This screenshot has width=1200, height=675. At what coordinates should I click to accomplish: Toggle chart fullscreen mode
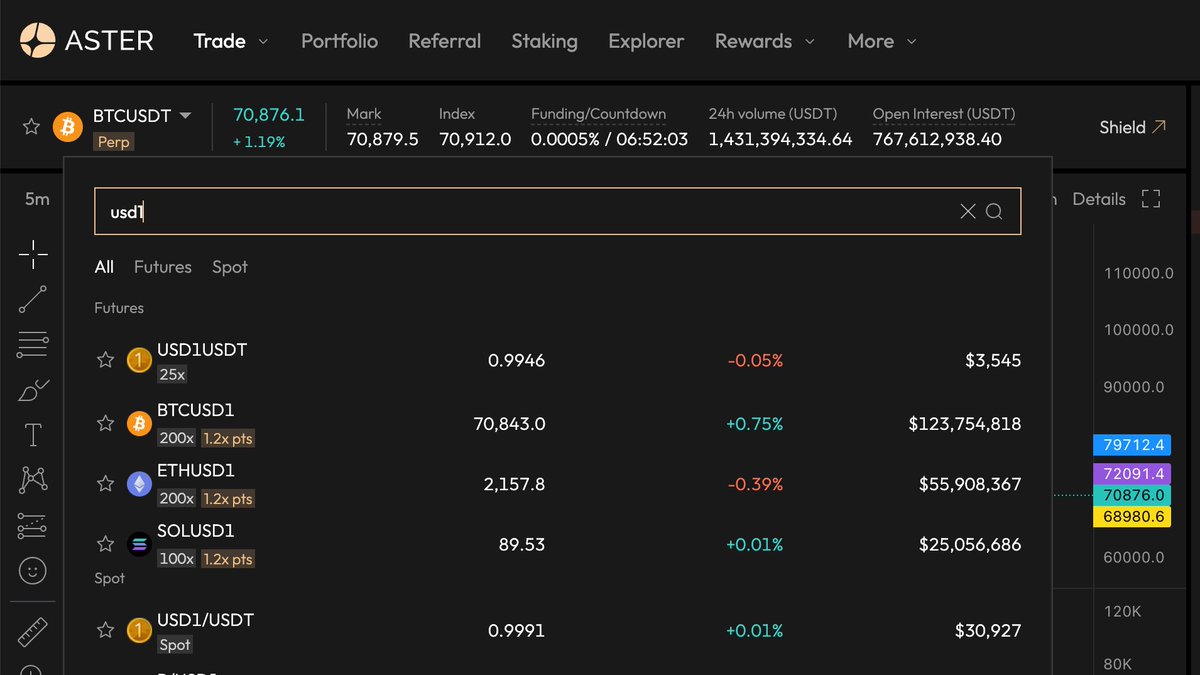click(1151, 199)
